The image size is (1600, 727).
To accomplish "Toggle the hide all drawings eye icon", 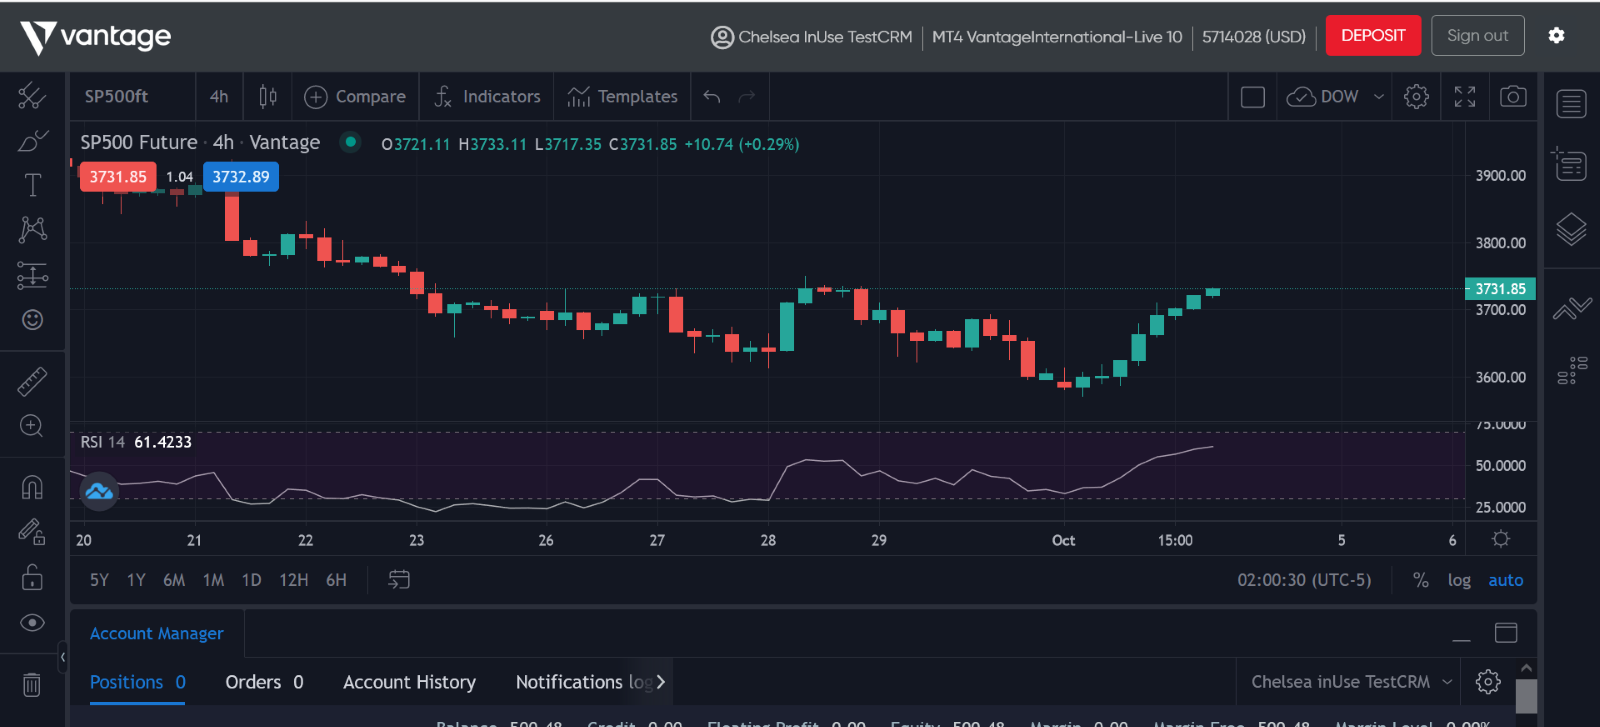I will (x=32, y=623).
